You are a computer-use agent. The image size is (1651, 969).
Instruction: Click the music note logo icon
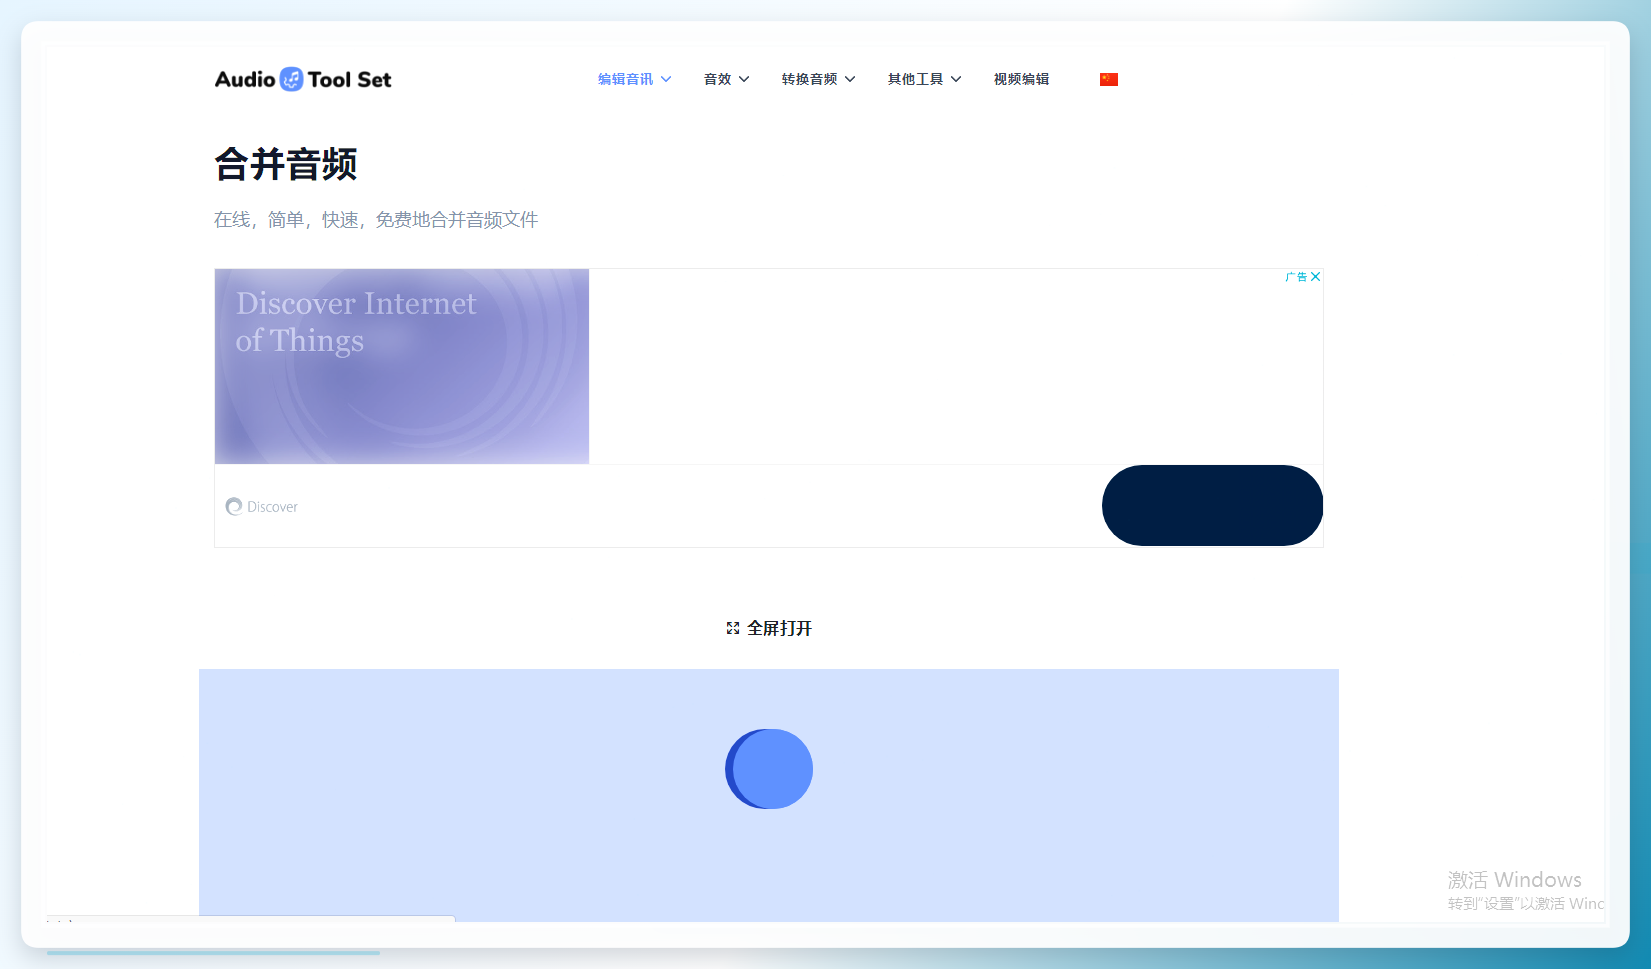click(x=291, y=79)
